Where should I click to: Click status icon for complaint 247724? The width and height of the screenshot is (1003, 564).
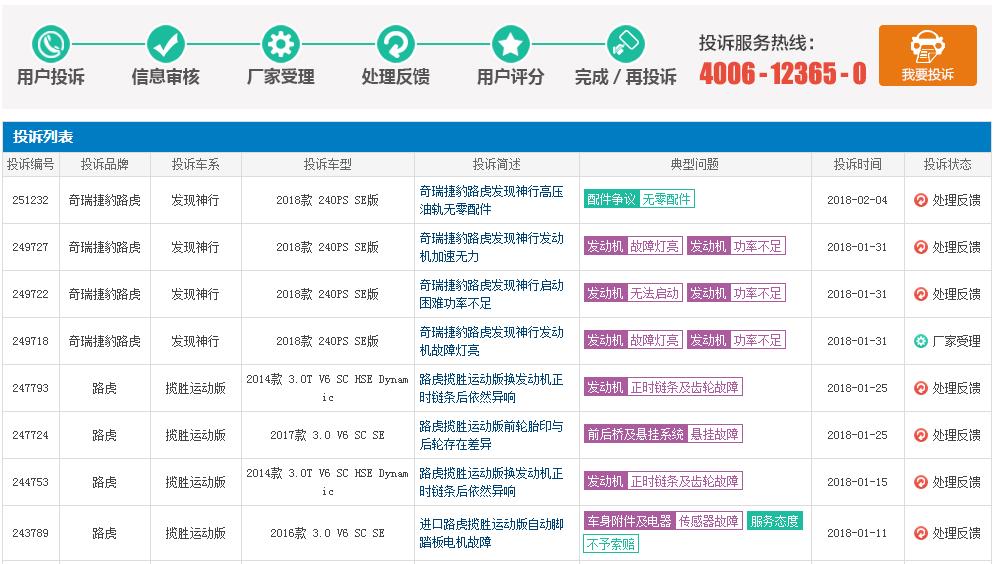point(920,435)
